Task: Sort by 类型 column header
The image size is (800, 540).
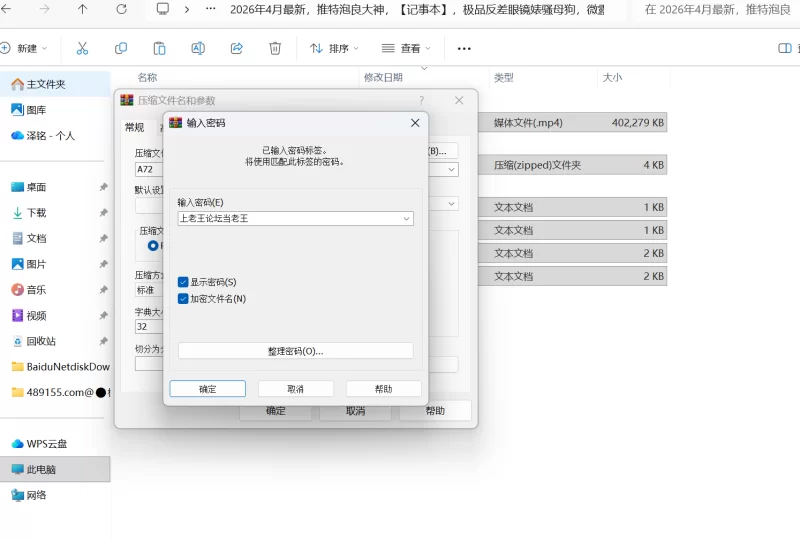Action: pyautogui.click(x=504, y=78)
